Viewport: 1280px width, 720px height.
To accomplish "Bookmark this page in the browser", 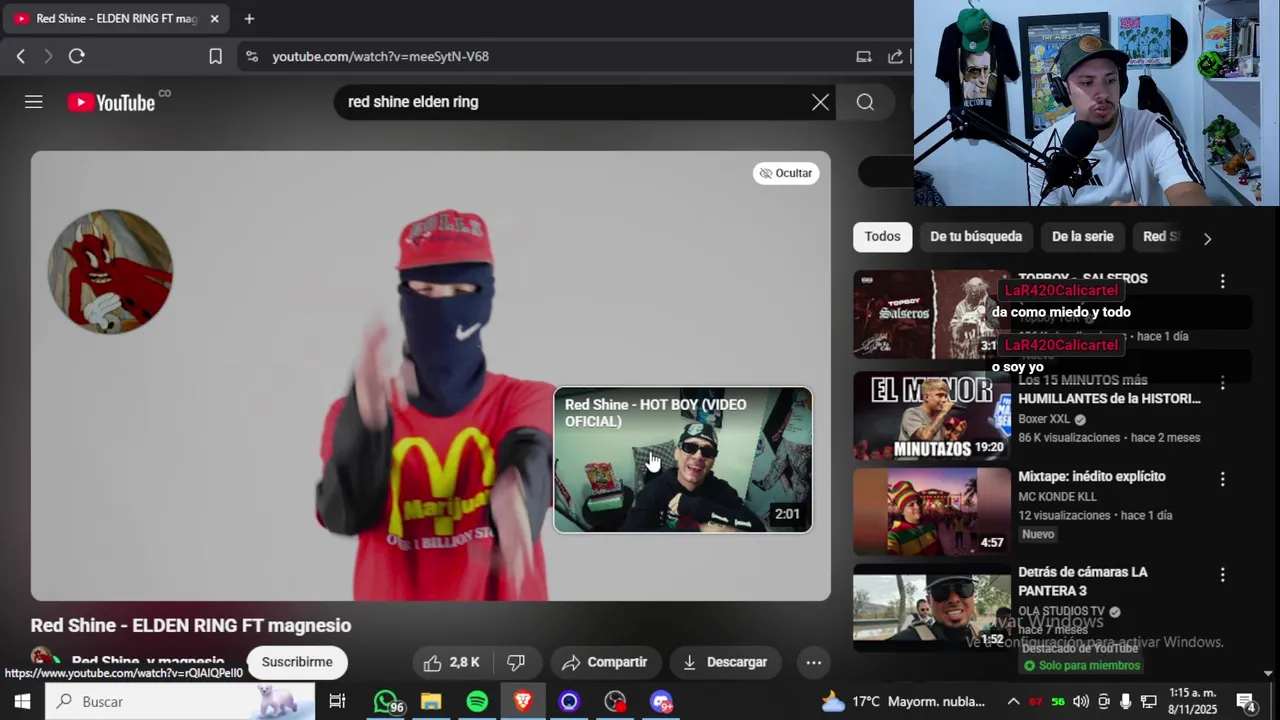I will pyautogui.click(x=215, y=56).
